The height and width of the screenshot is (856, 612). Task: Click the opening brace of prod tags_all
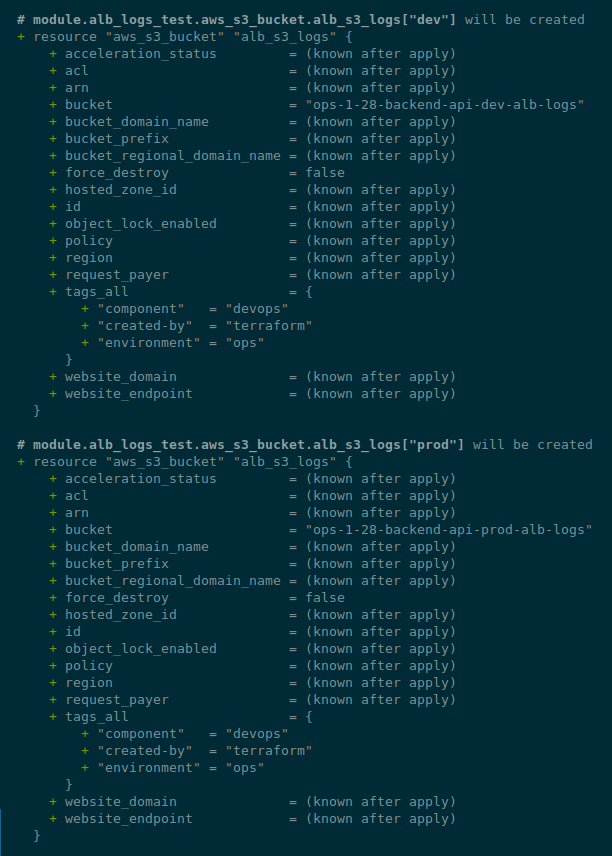click(309, 716)
